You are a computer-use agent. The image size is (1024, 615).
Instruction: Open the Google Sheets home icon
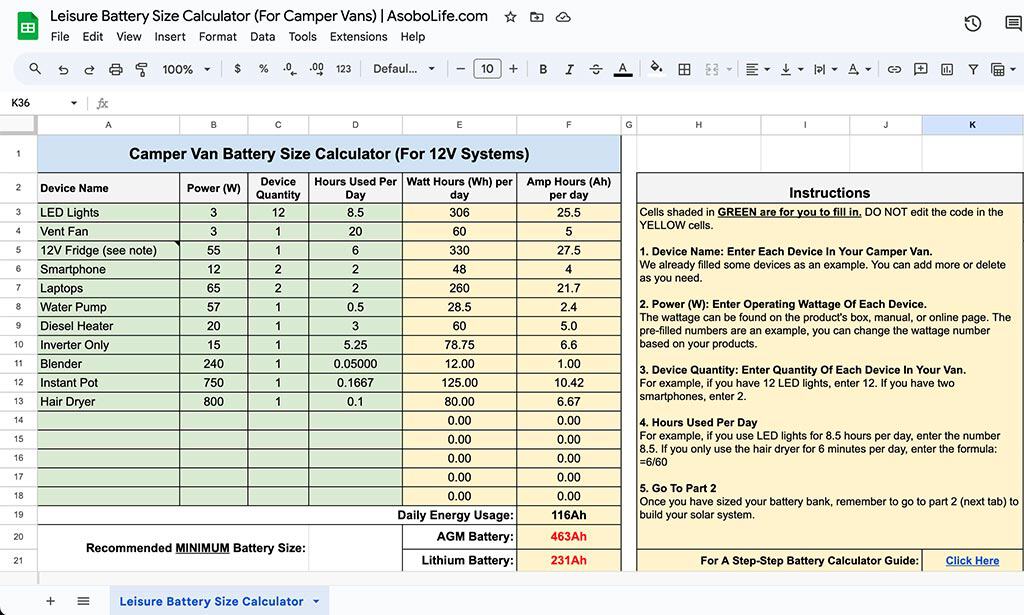click(x=27, y=26)
